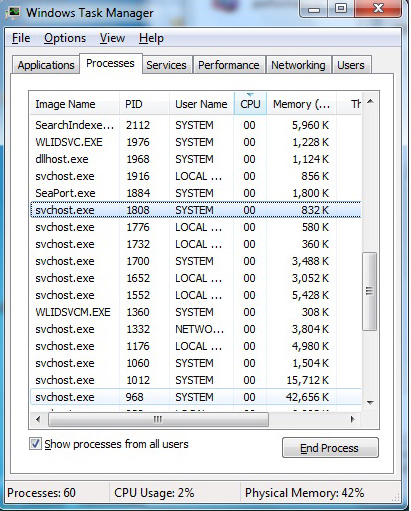The width and height of the screenshot is (411, 511).
Task: Click memory value 42,656 K
Action: (x=307, y=397)
